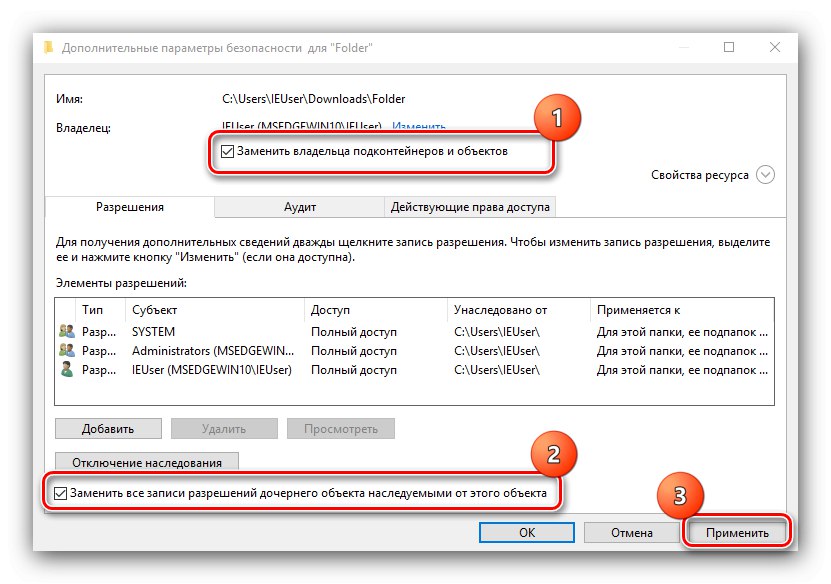
Task: Click the 'Отмена' button
Action: click(x=632, y=533)
